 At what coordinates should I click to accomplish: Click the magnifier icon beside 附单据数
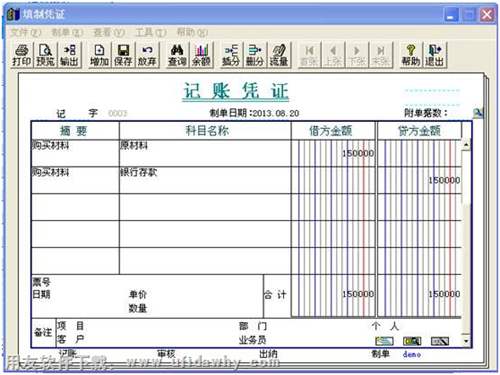478,113
